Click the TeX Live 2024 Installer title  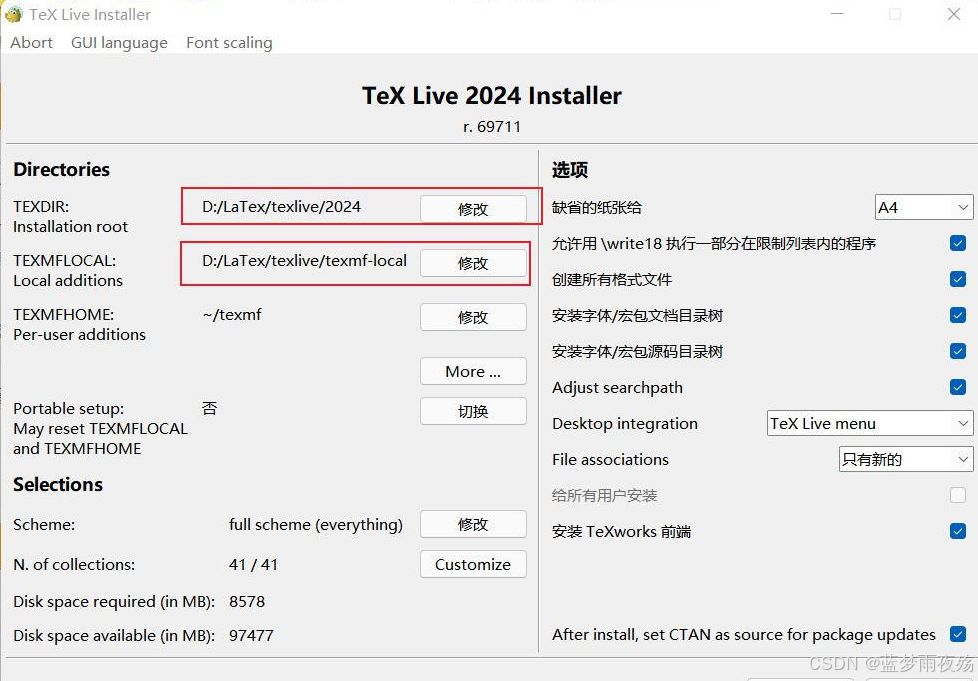[491, 95]
